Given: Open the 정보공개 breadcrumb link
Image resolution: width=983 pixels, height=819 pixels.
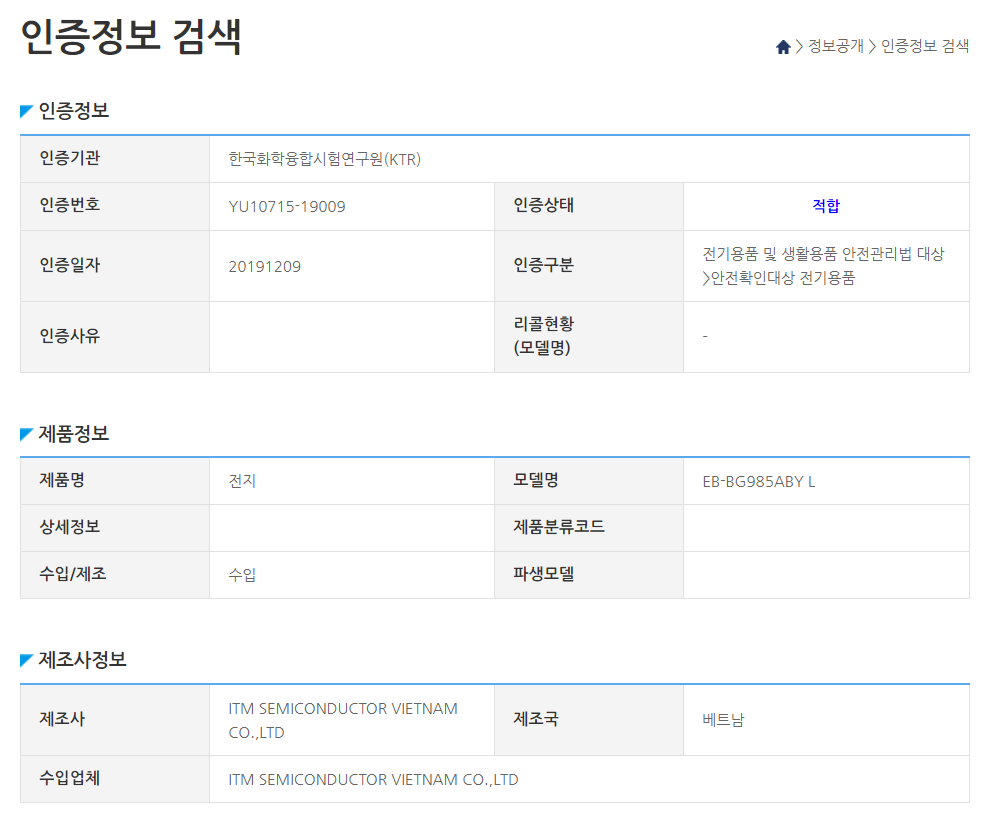Looking at the screenshot, I should (x=835, y=47).
